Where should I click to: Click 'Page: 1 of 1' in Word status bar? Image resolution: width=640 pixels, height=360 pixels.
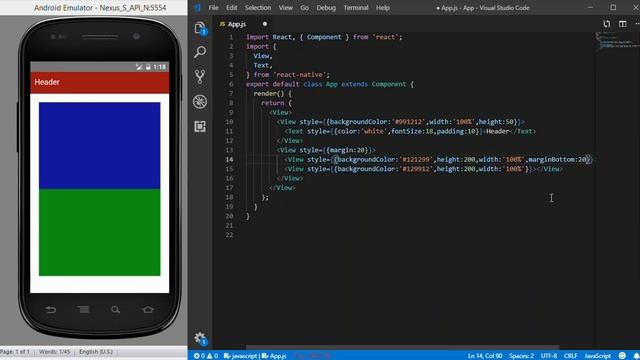click(15, 351)
